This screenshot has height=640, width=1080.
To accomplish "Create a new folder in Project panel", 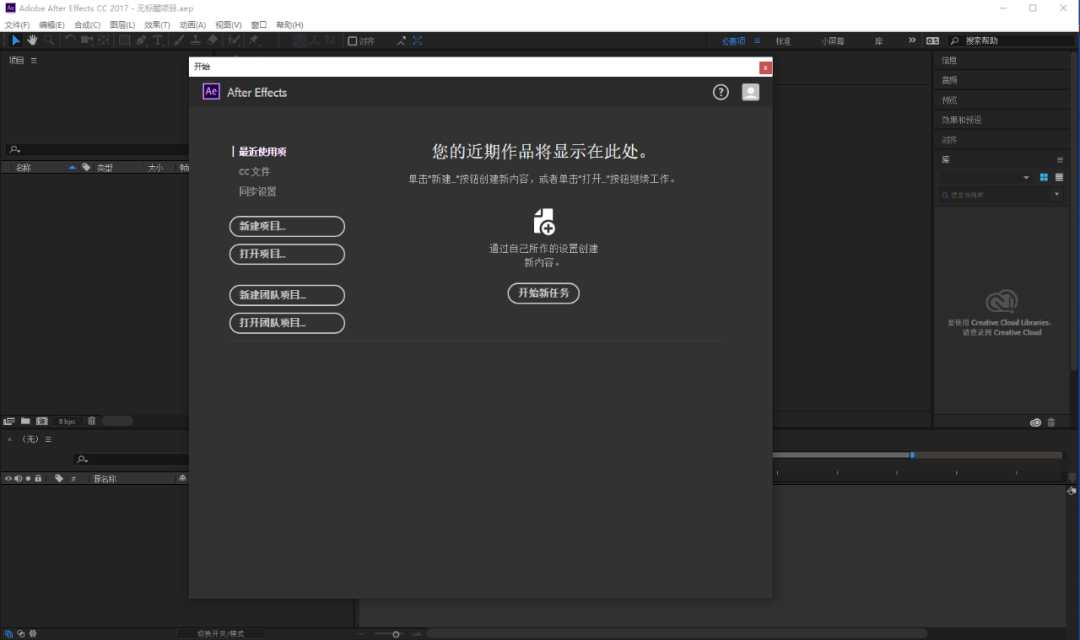I will tap(25, 421).
